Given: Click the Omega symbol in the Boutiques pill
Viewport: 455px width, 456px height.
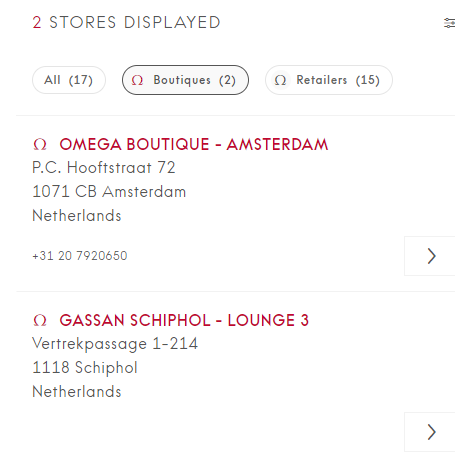Looking at the screenshot, I should [x=137, y=80].
